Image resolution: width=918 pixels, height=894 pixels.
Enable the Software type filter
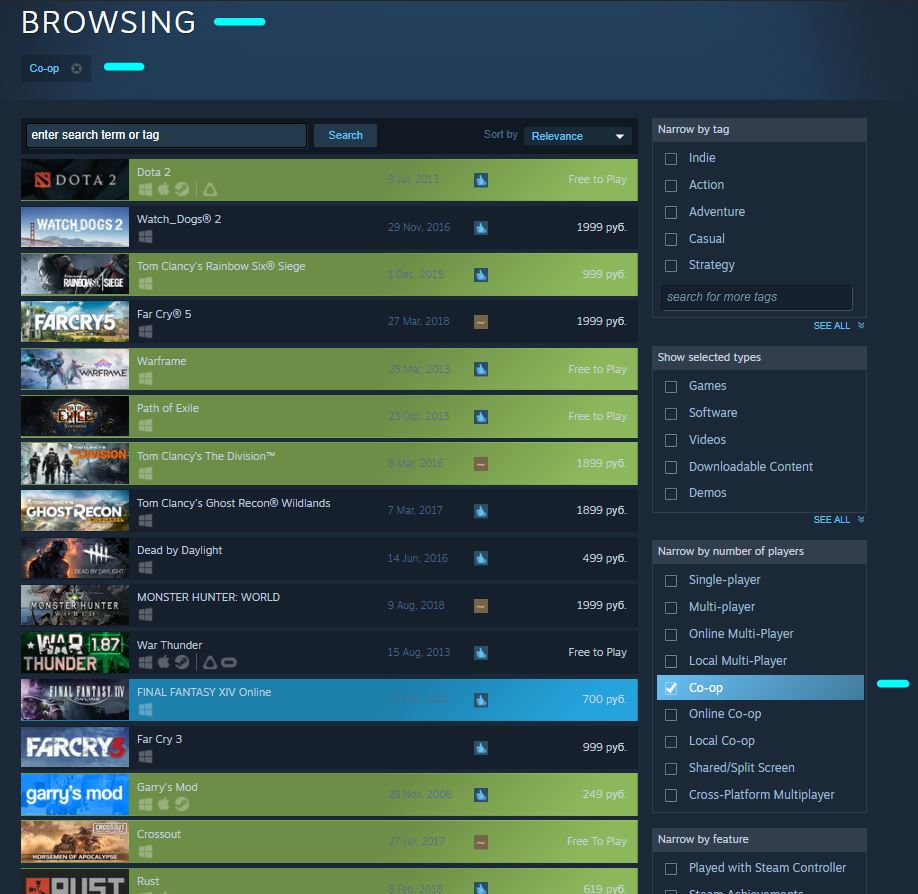671,413
